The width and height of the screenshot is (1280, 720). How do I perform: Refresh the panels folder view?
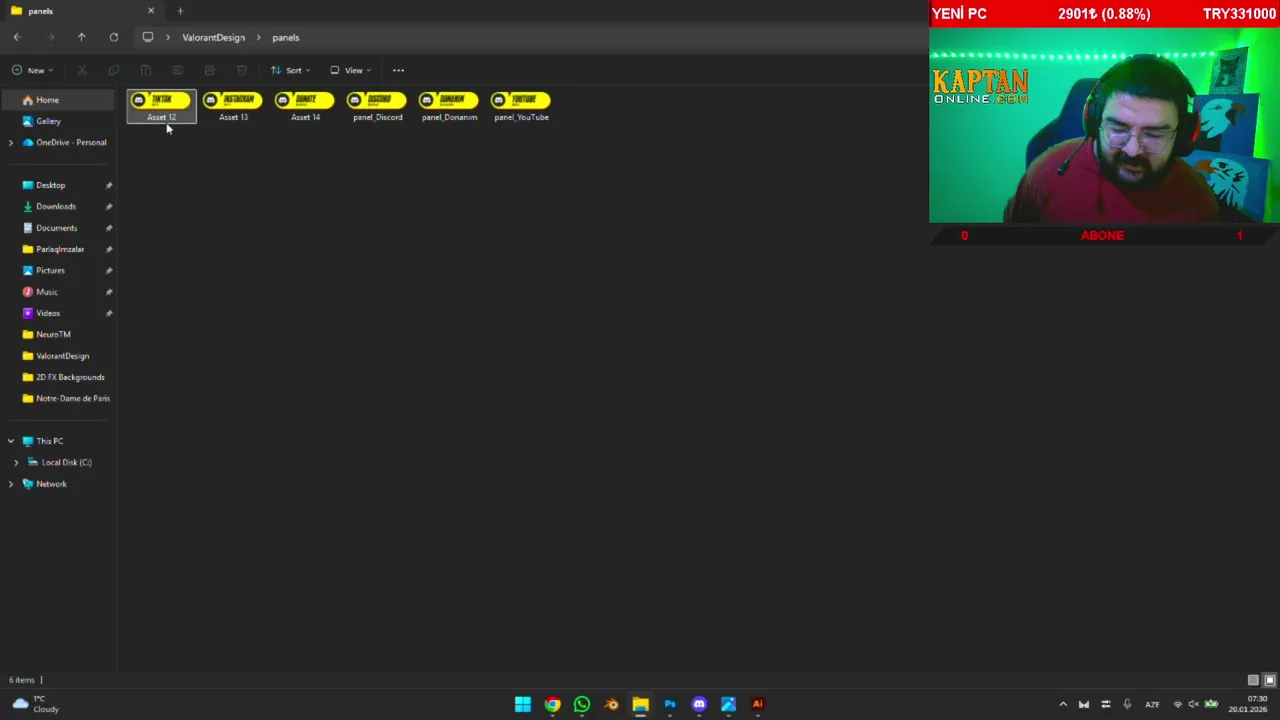point(114,37)
